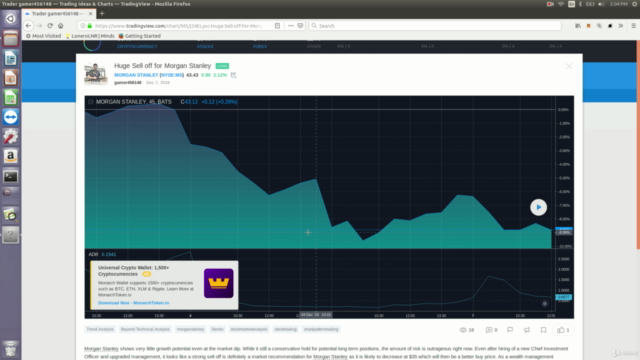Screen dimensions: 640x360
Task: Open the Firefox Library icon
Action: (578, 26)
